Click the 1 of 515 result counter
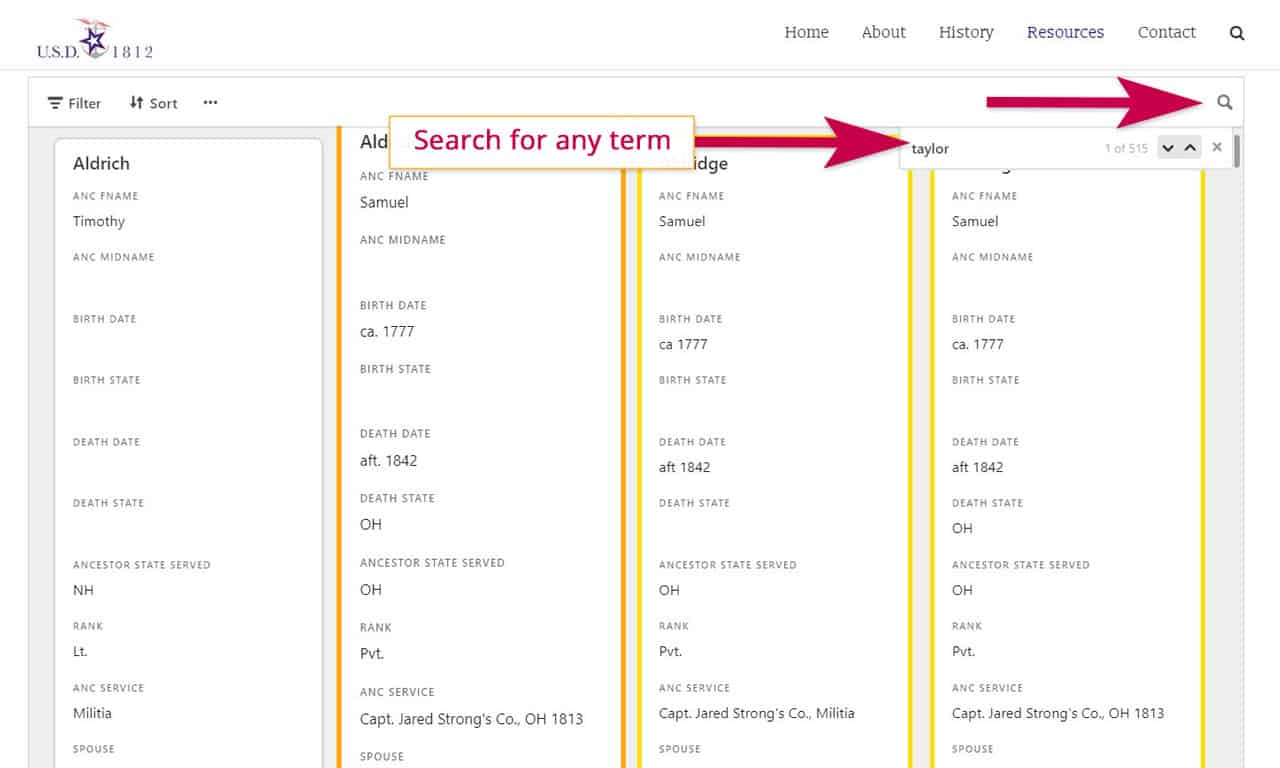 1126,147
